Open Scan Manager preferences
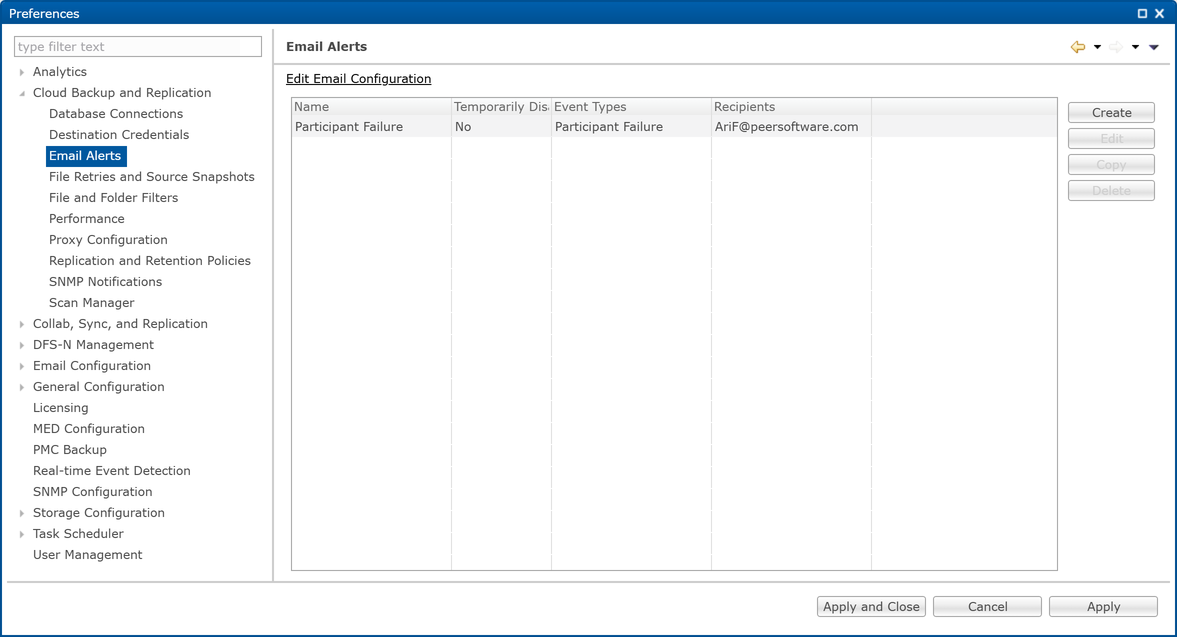 tap(92, 303)
